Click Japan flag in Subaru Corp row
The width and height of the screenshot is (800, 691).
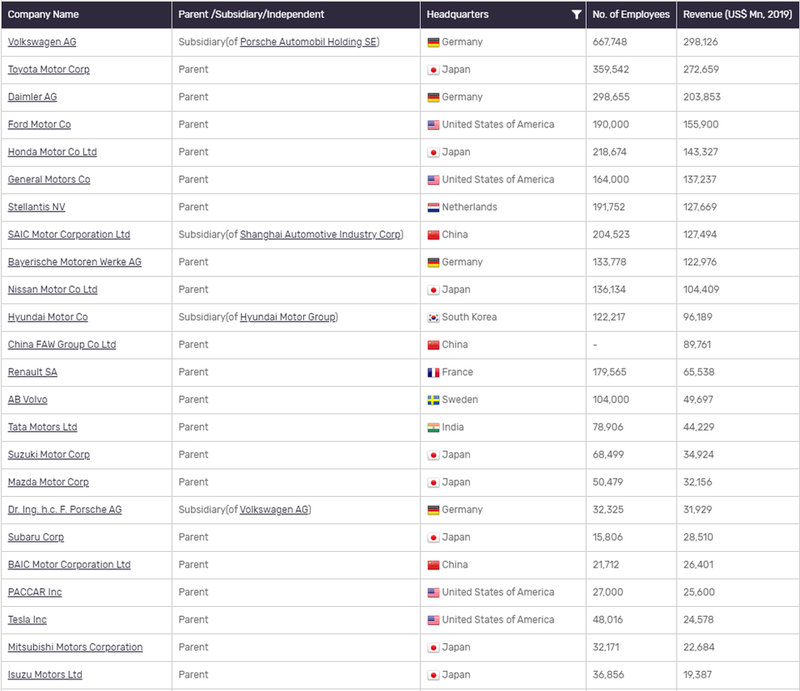coord(433,538)
